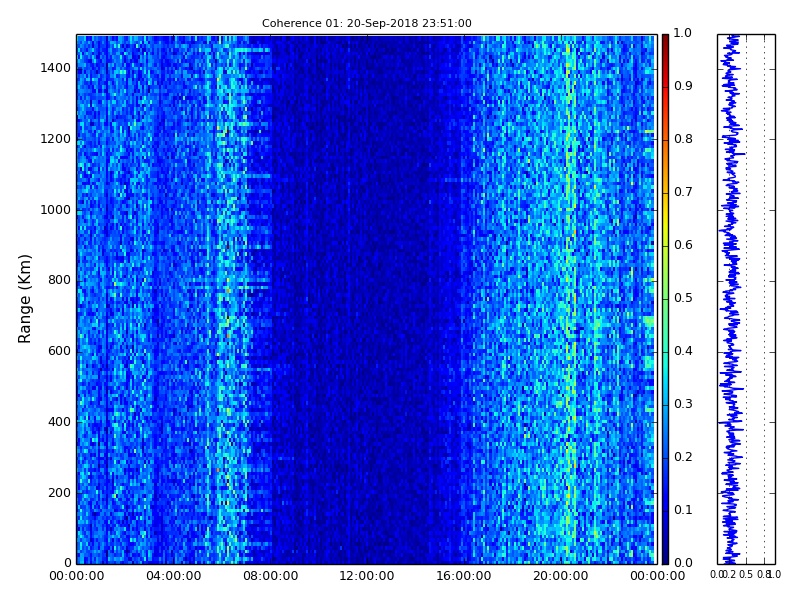Screen dimensions: 800x600
Task: Pick the 1200 range tick label
Action: click(56, 139)
